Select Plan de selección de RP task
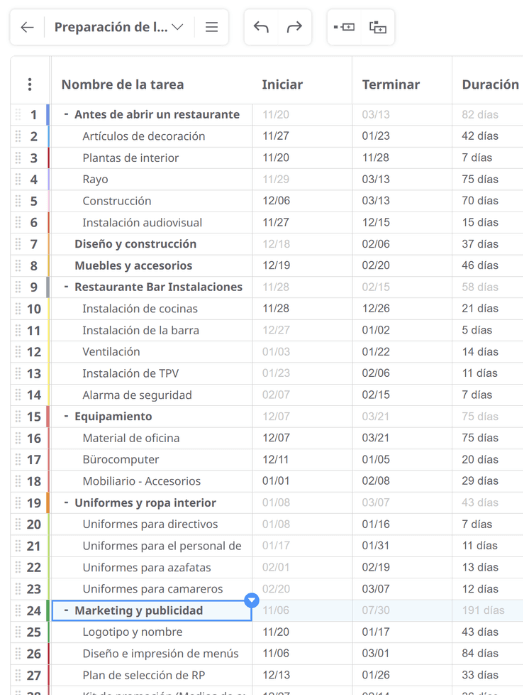 [144, 675]
